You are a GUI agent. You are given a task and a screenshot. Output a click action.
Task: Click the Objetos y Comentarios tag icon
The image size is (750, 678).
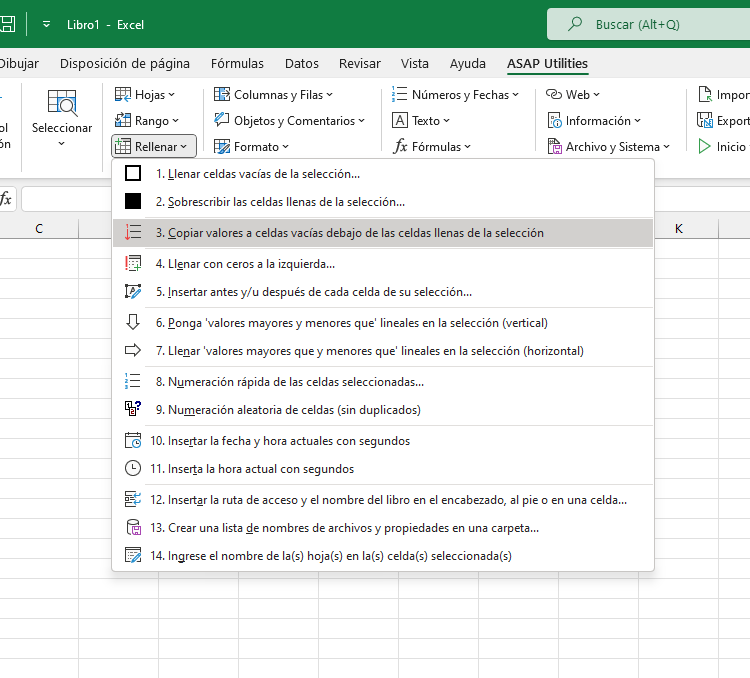pos(222,120)
